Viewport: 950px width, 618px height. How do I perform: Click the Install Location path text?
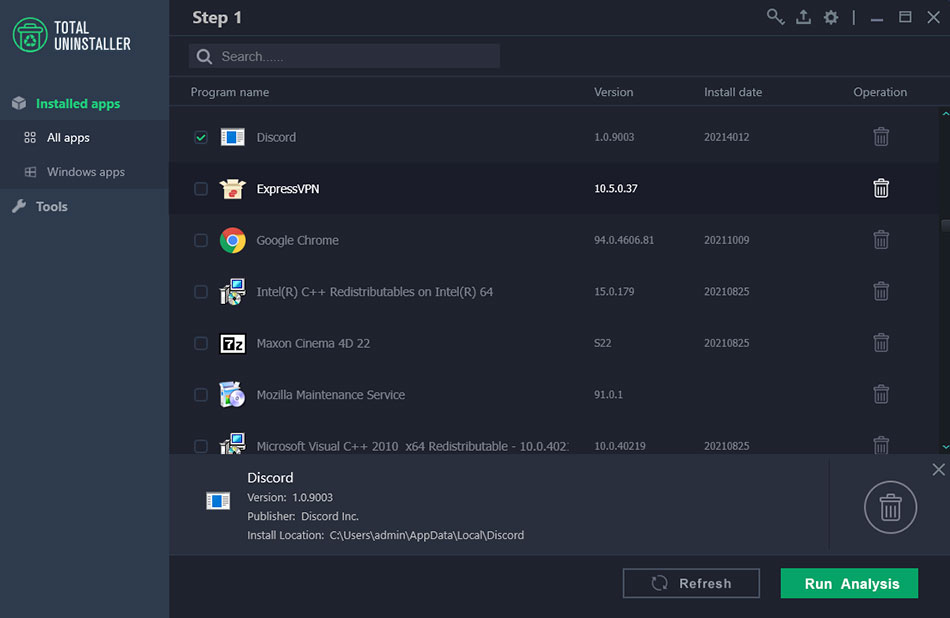pos(427,535)
